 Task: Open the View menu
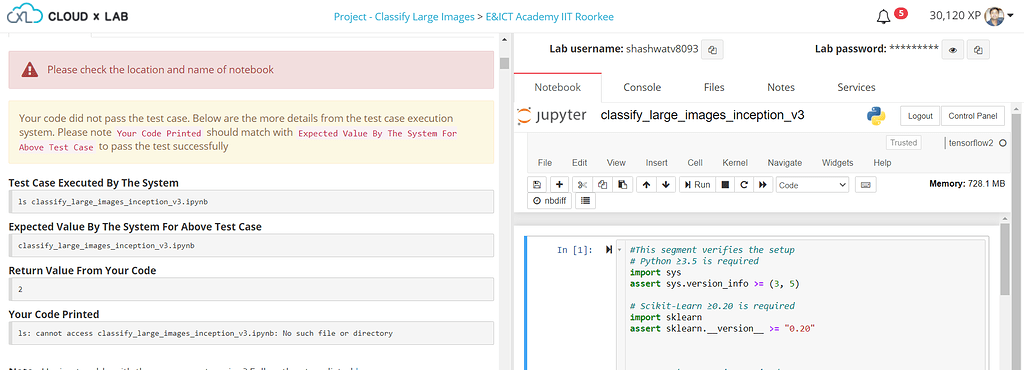616,162
